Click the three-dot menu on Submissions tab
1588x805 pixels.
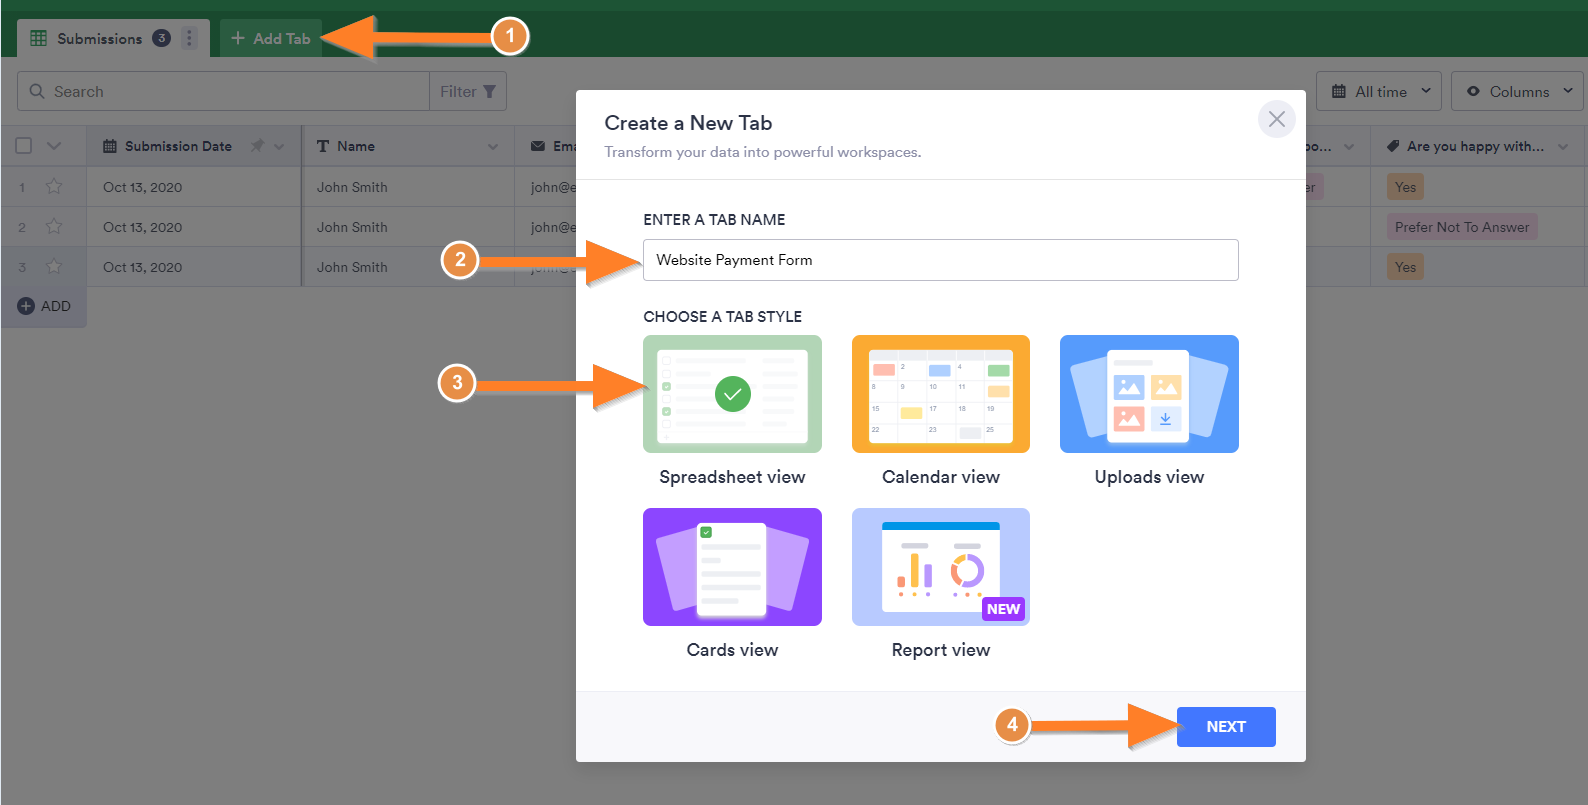click(189, 38)
